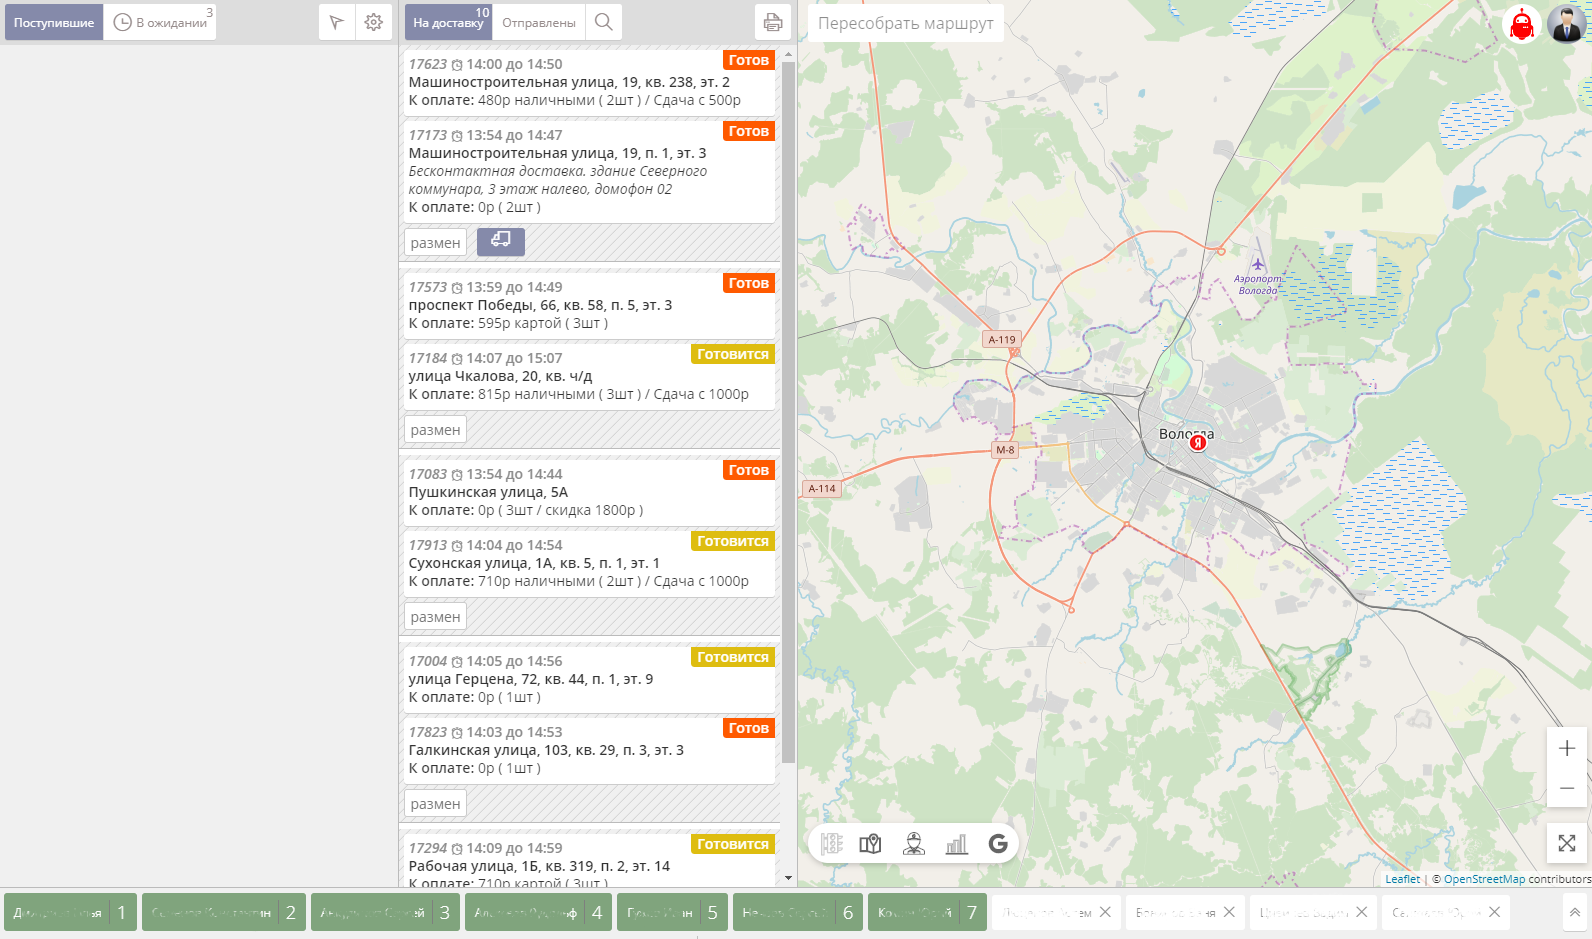Click the printer icon above the order list
This screenshot has width=1592, height=939.
pyautogui.click(x=772, y=22)
